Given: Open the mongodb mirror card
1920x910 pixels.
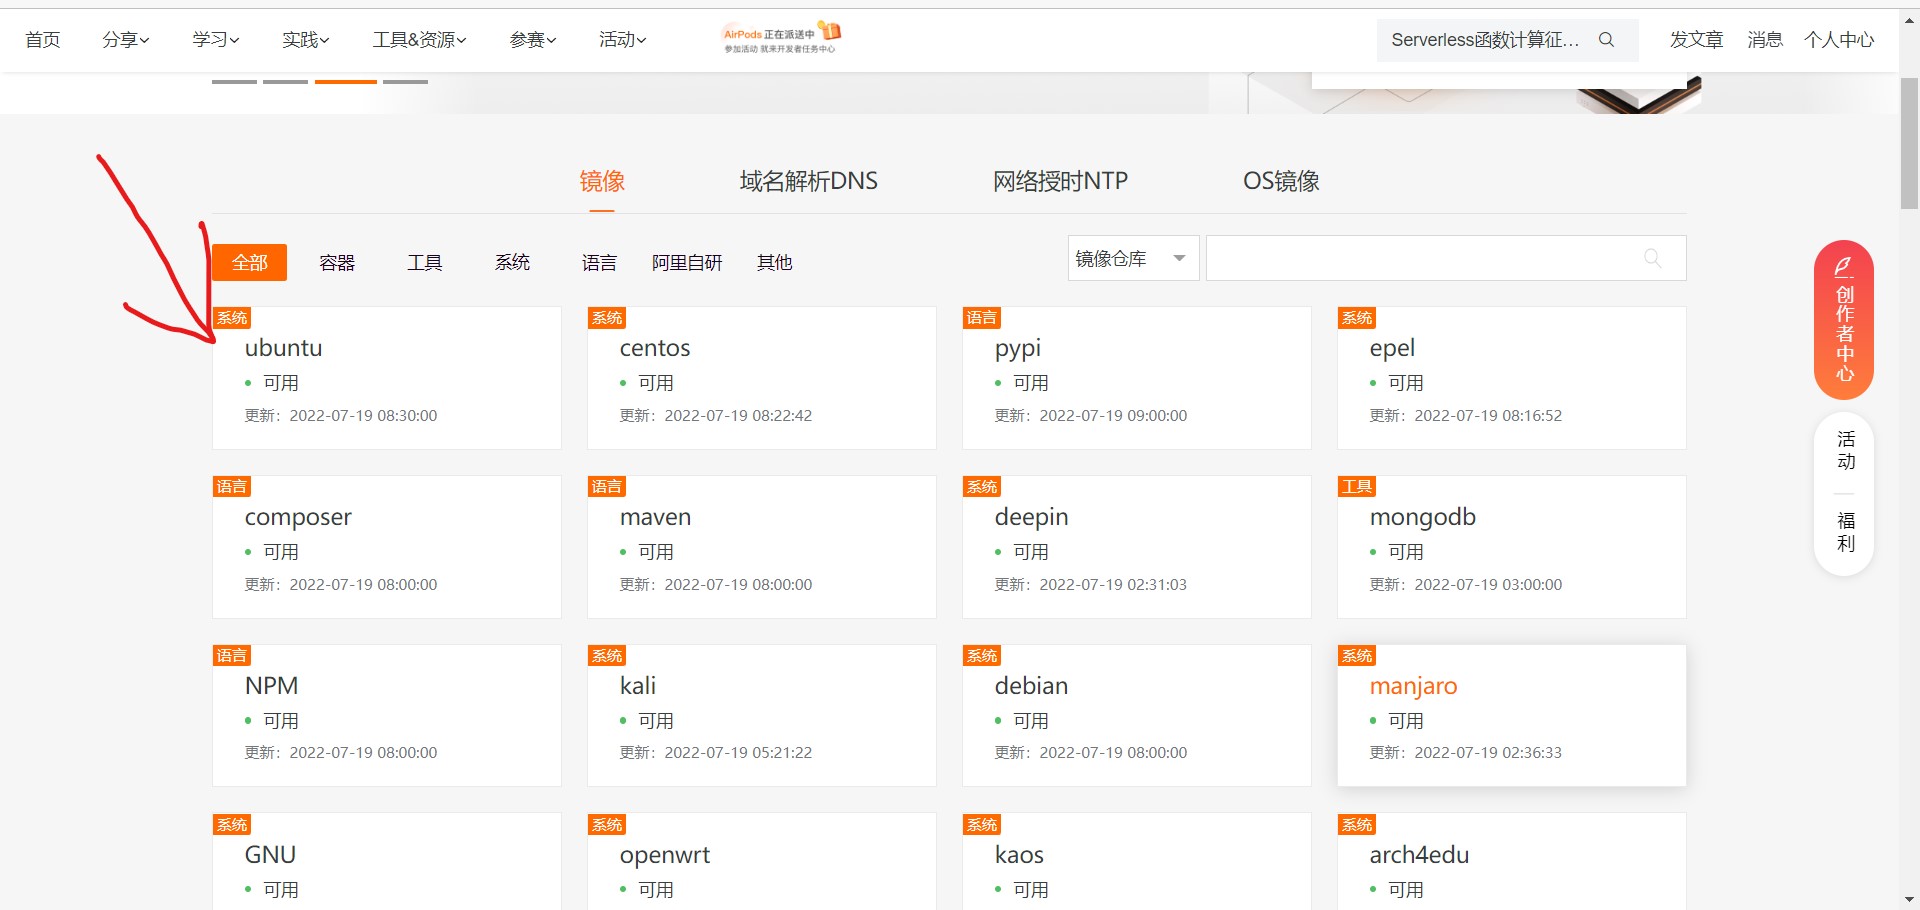Looking at the screenshot, I should (1512, 547).
